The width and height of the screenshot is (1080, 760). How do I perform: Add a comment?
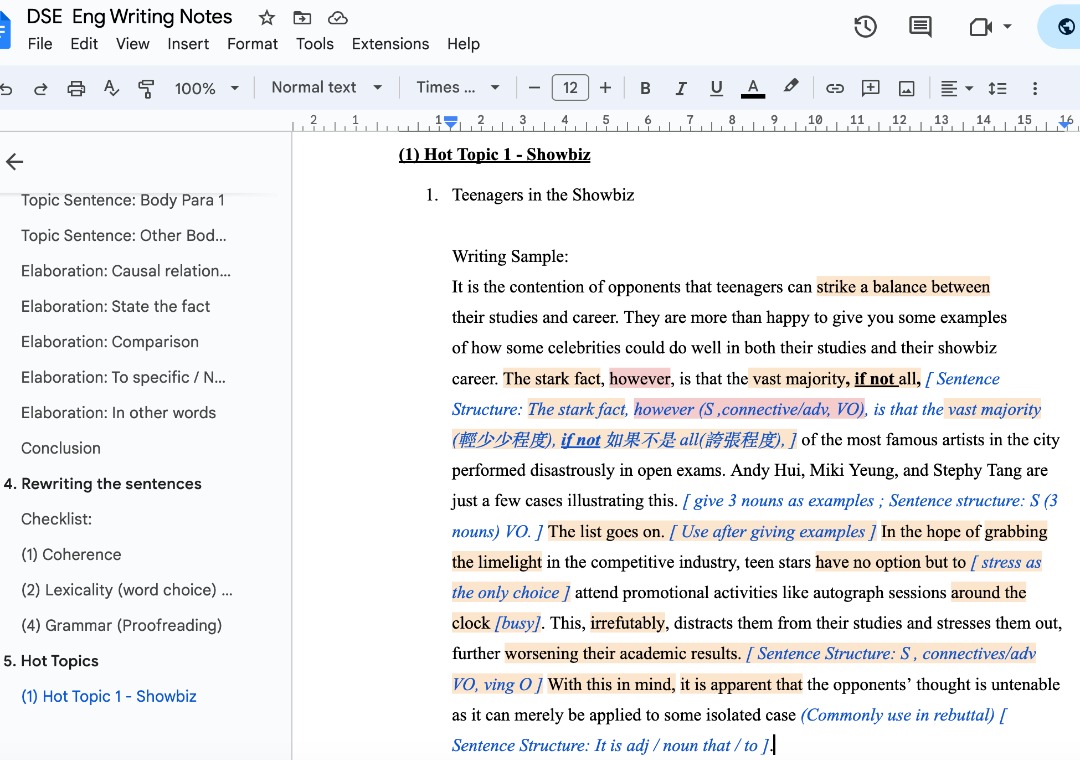click(870, 88)
